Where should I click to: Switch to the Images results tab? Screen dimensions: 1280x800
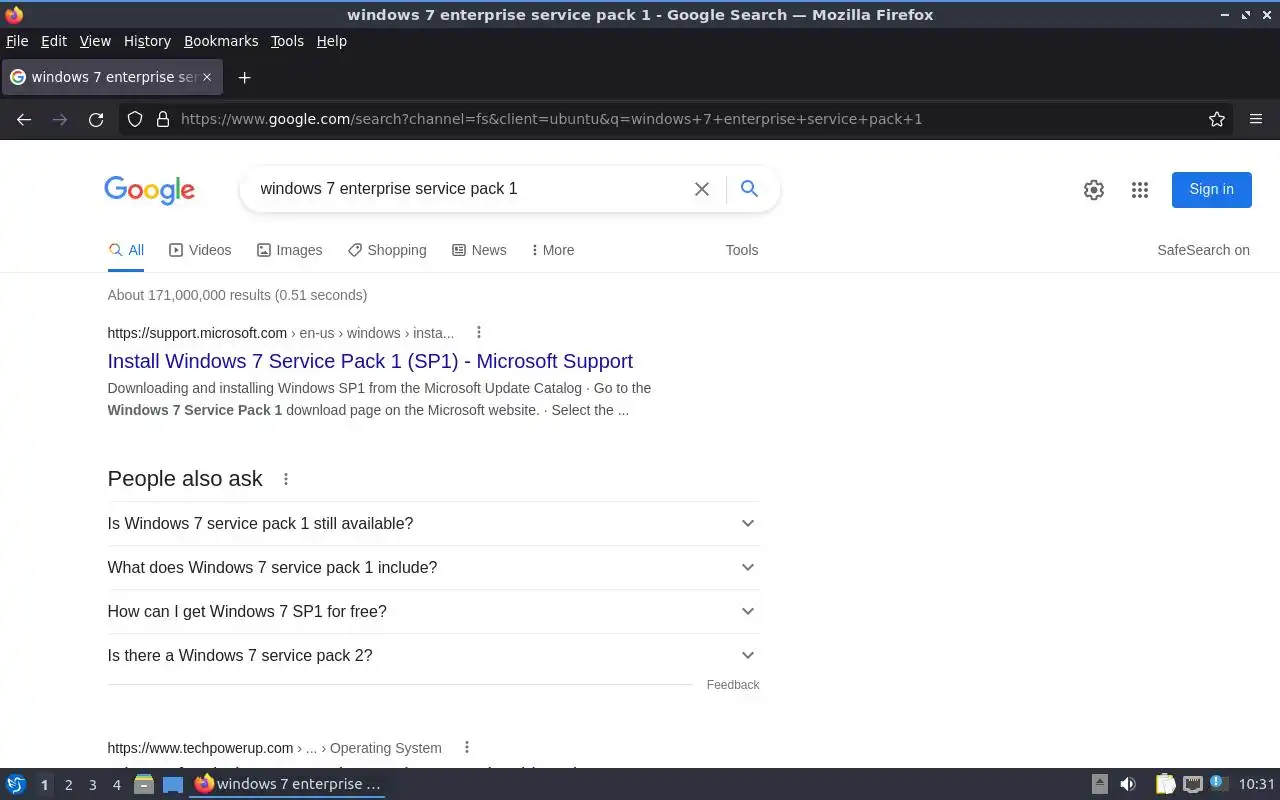coord(289,250)
